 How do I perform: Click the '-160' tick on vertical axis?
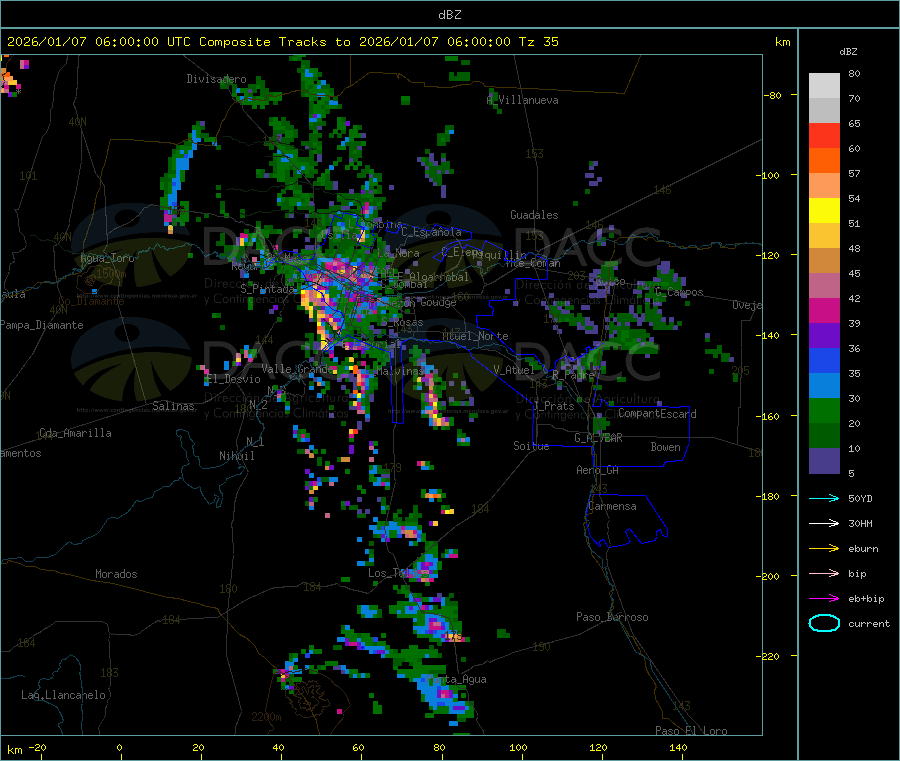769,416
